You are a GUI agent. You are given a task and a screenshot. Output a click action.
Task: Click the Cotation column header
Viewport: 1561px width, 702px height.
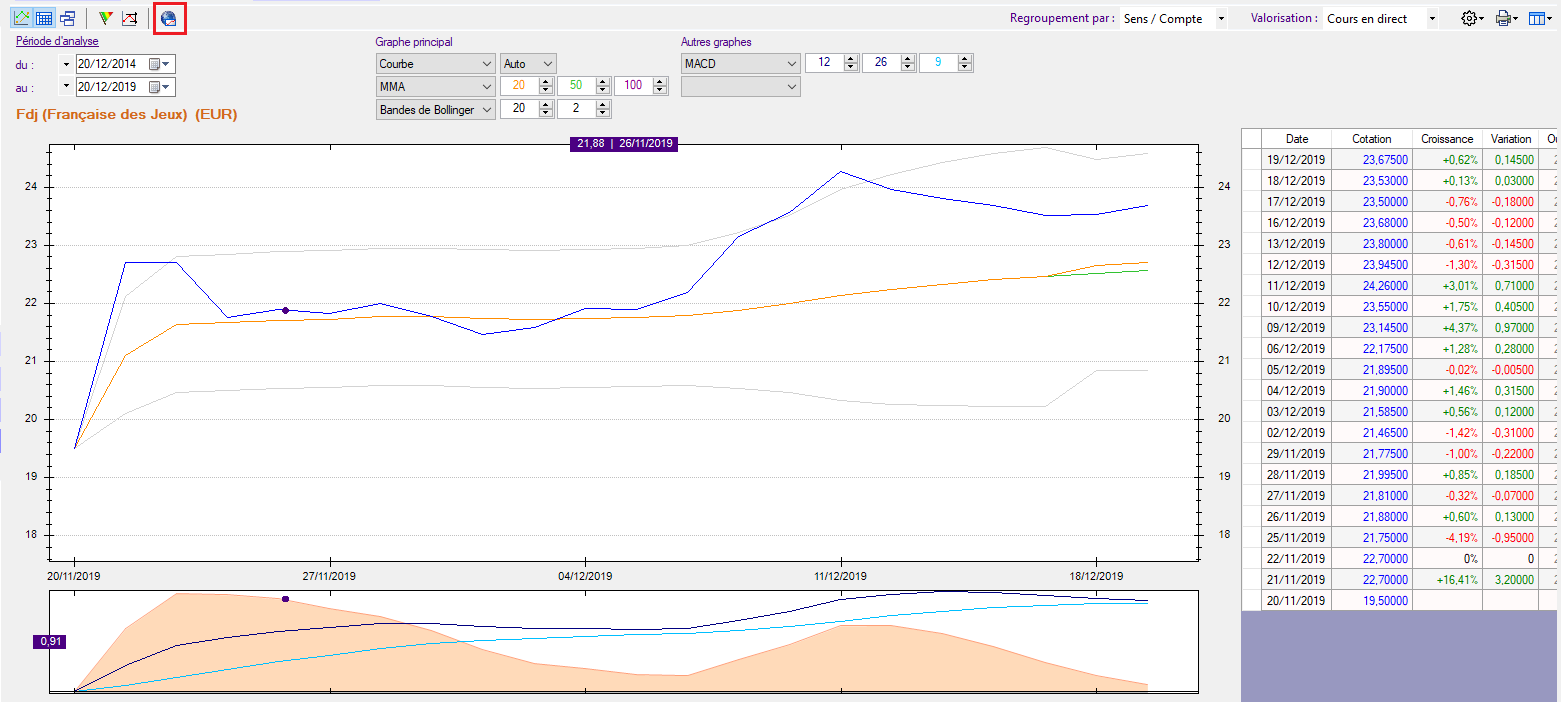pyautogui.click(x=1371, y=139)
